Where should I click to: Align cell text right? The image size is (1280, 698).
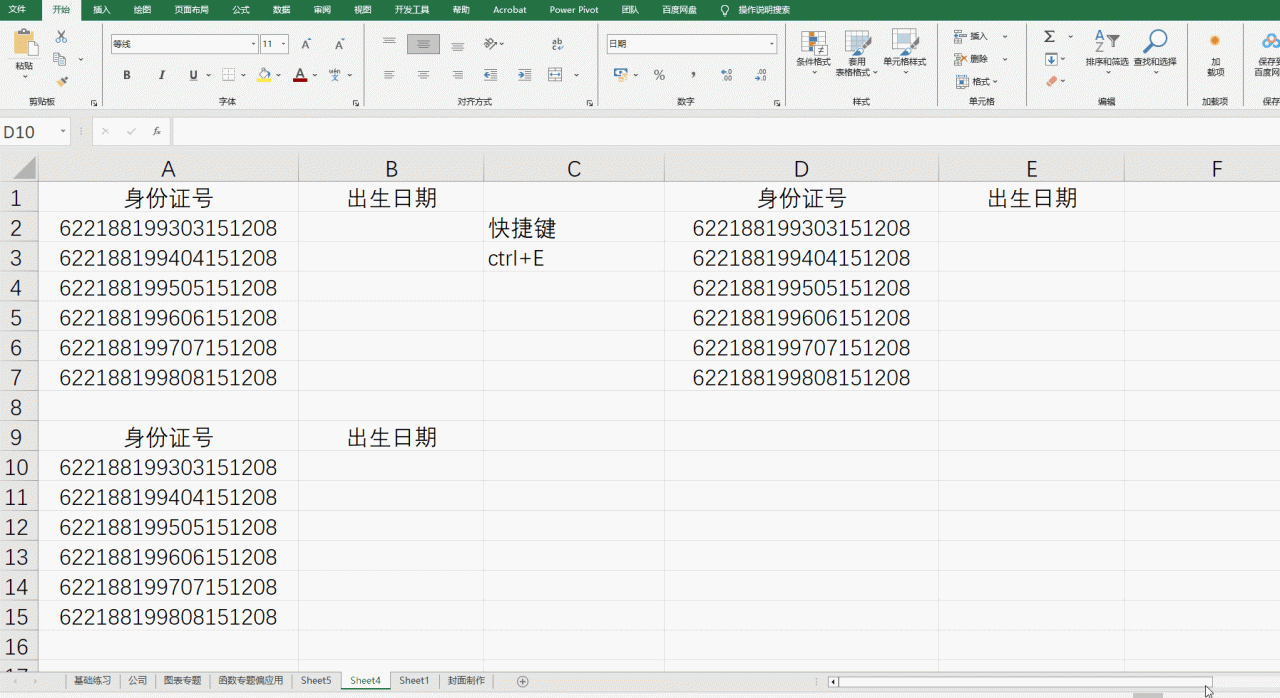point(457,75)
